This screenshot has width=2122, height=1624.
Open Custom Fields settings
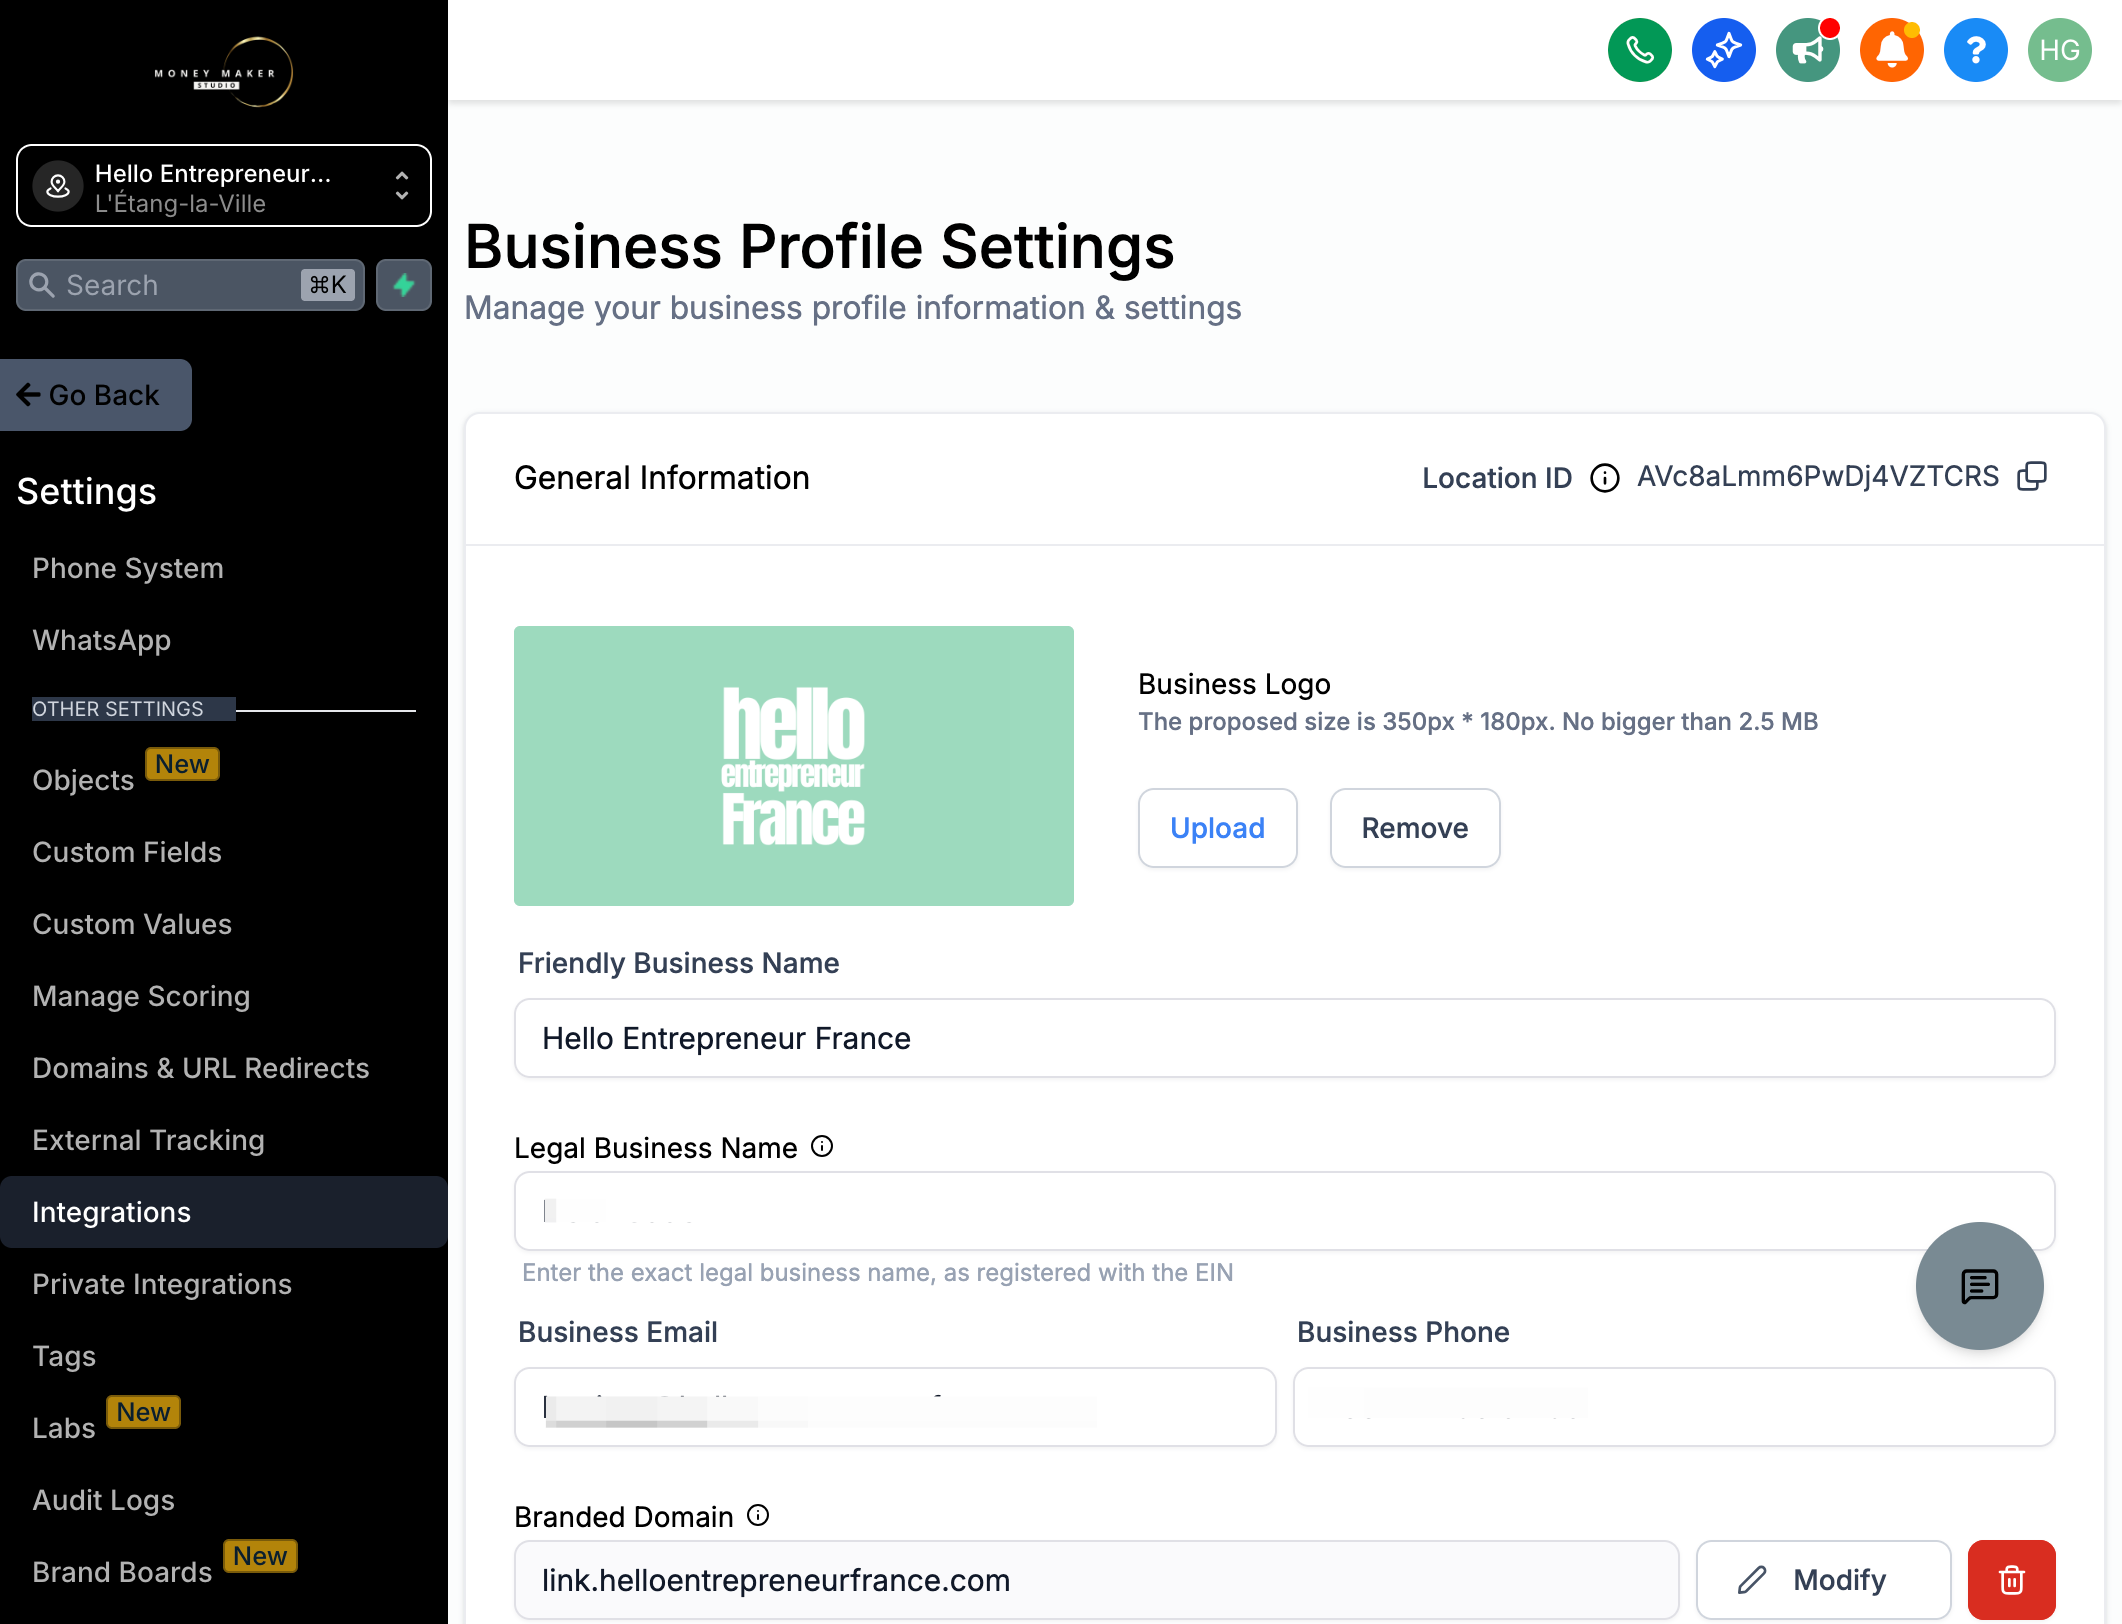point(127,852)
